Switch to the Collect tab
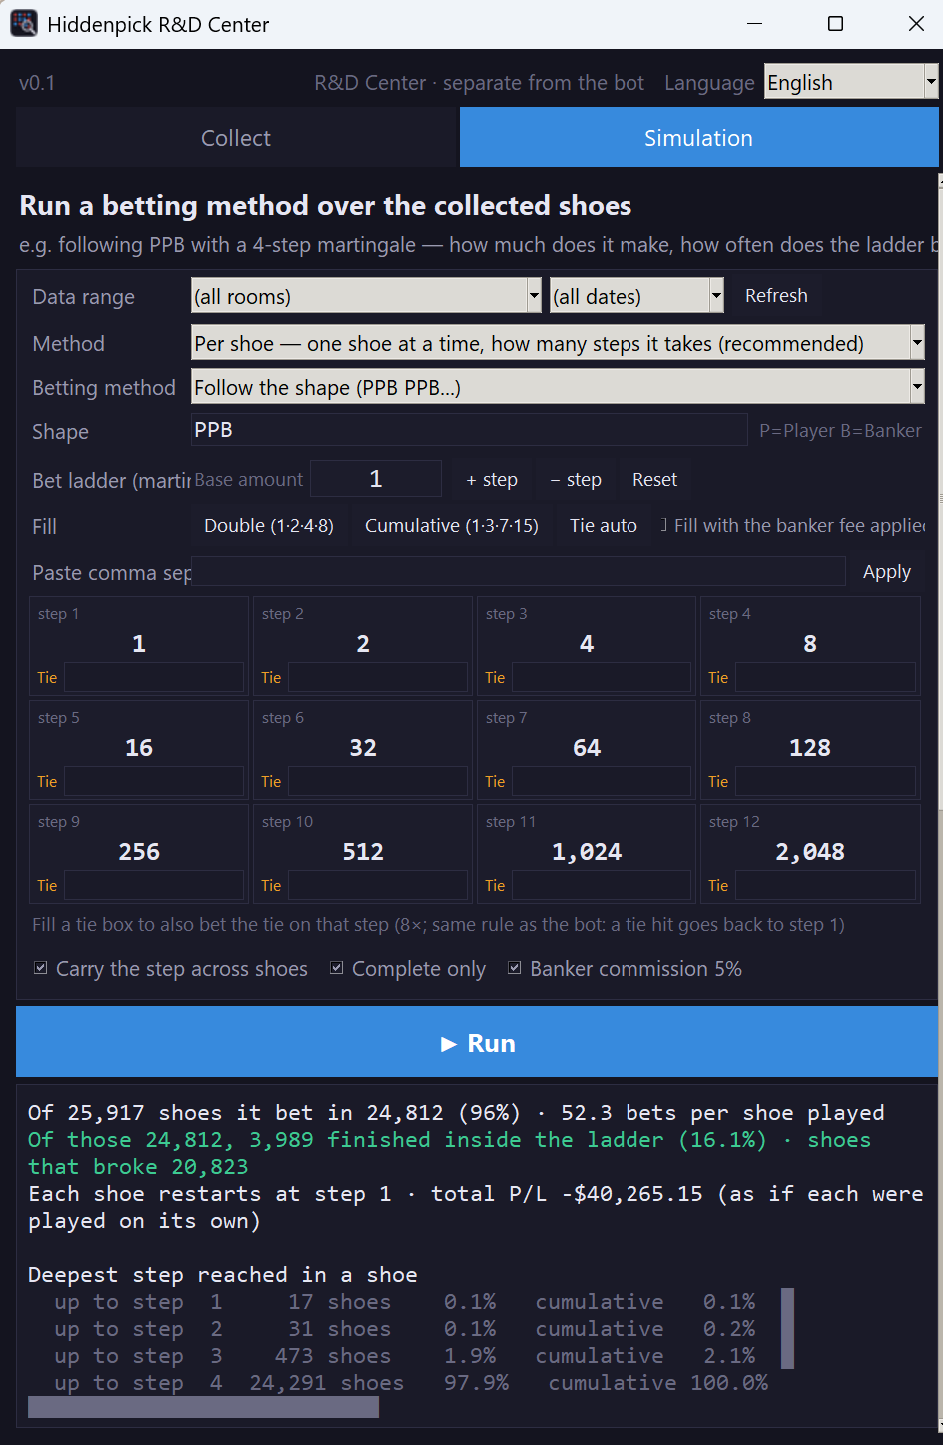The width and height of the screenshot is (943, 1445). (x=236, y=138)
